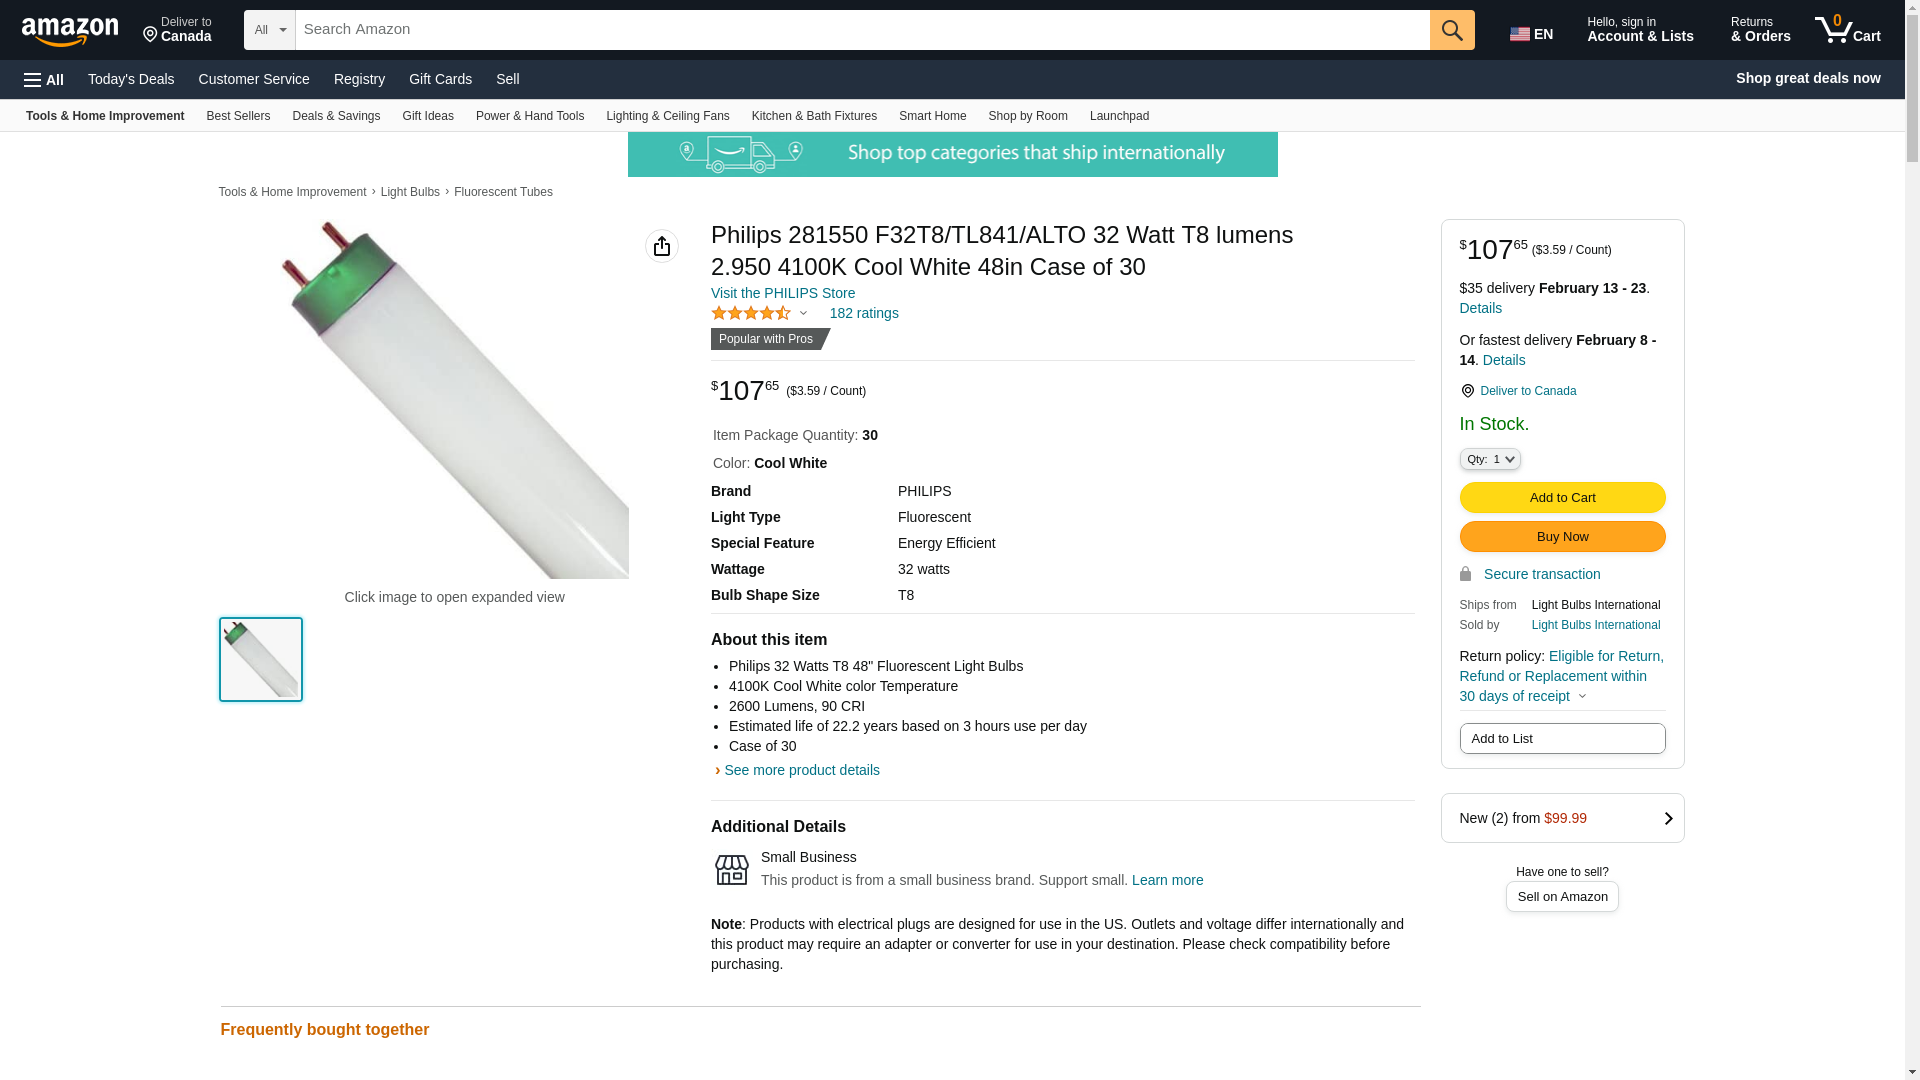Screen dimensions: 1920x1080
Task: Open the All hamburger menu
Action: pos(44,80)
